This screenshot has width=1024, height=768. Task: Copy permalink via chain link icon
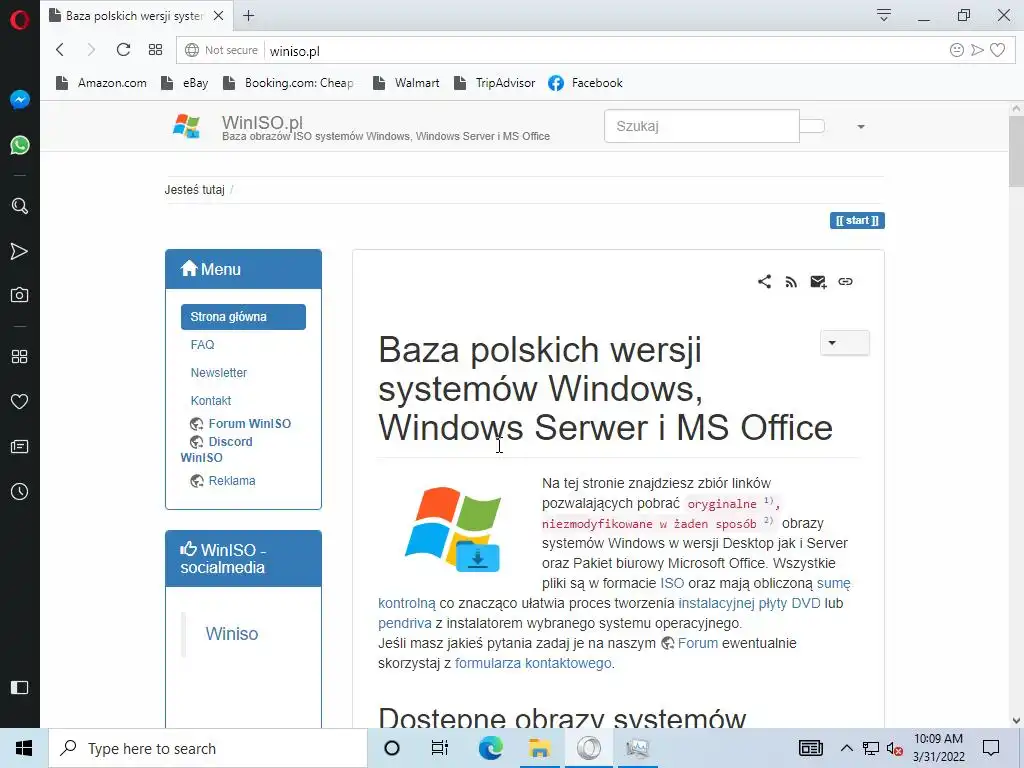[845, 281]
